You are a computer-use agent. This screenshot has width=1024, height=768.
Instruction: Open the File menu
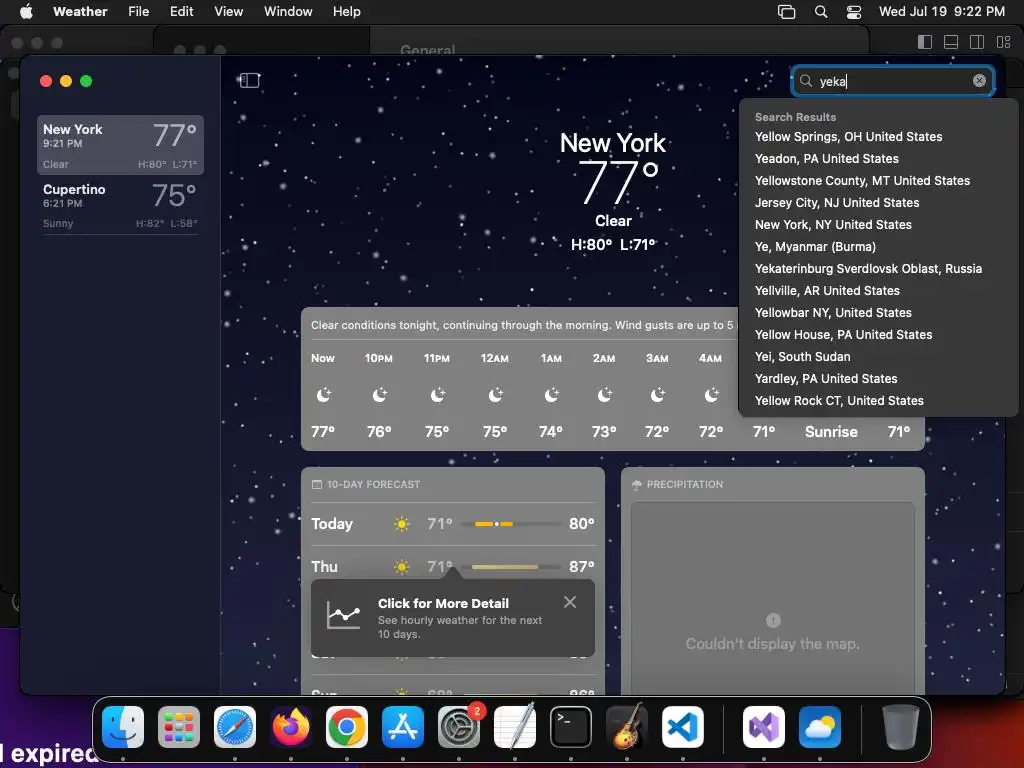pos(138,11)
